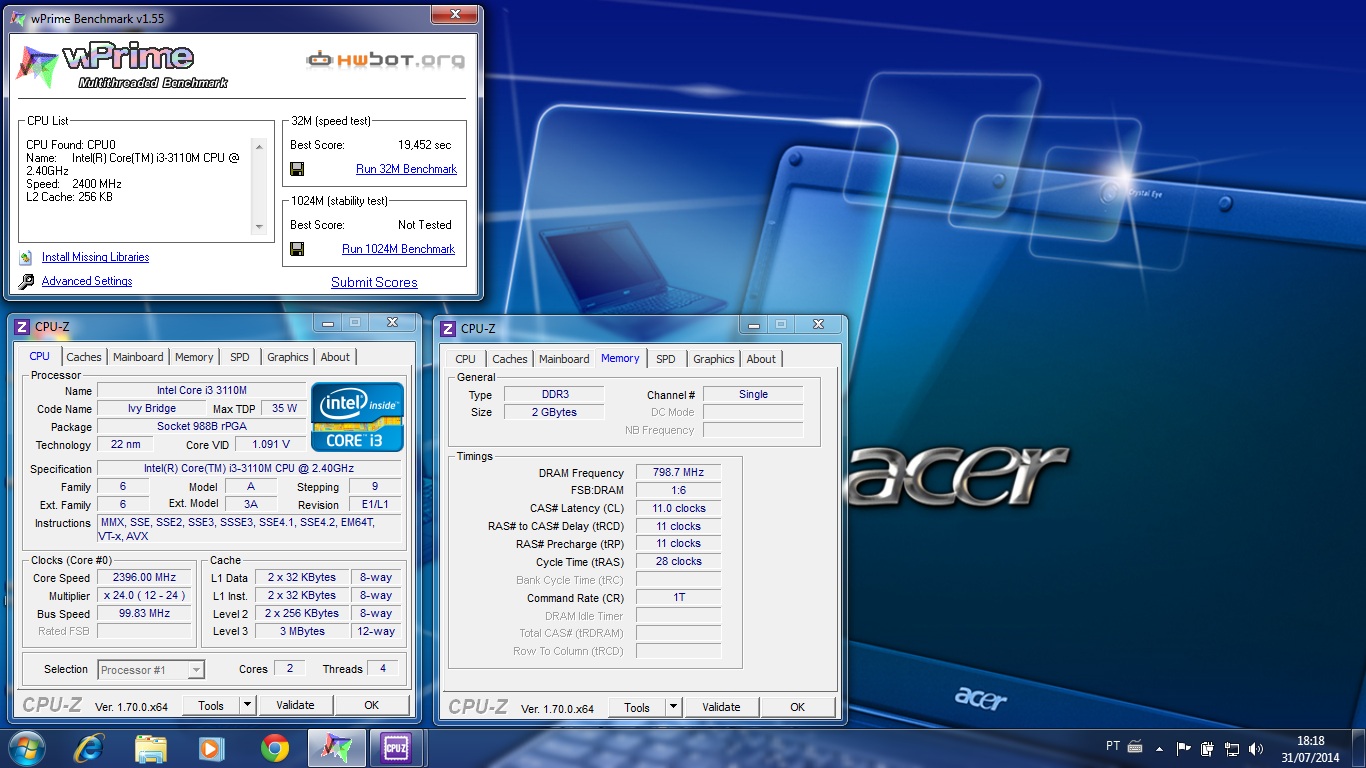
Task: Click scroll up arrow in CPU List
Action: pyautogui.click(x=260, y=146)
